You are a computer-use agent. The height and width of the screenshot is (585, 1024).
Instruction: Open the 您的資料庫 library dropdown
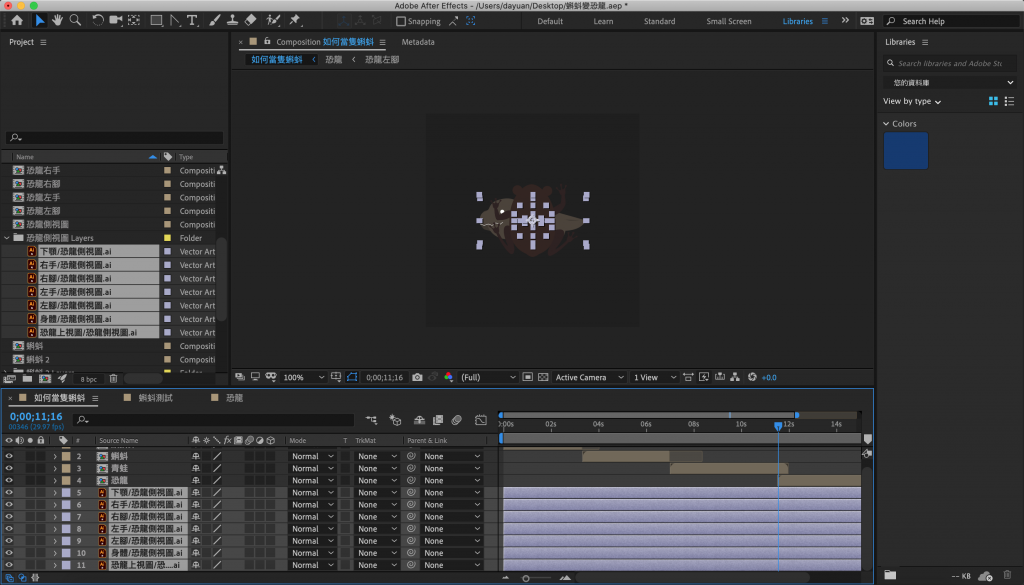950,82
